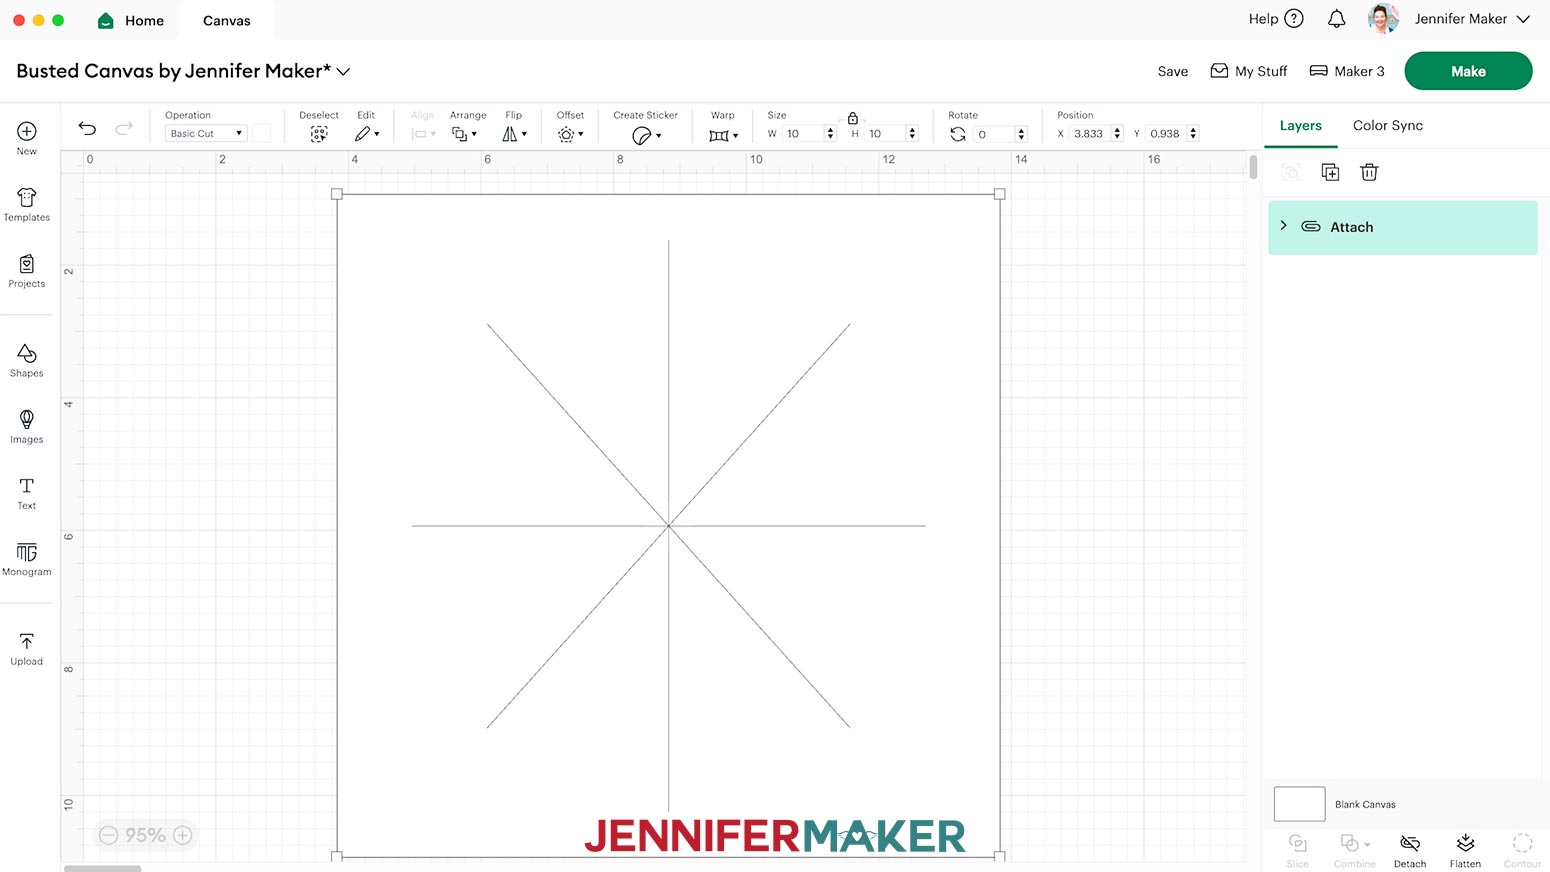
Task: Click the Y position input field
Action: [x=1166, y=134]
